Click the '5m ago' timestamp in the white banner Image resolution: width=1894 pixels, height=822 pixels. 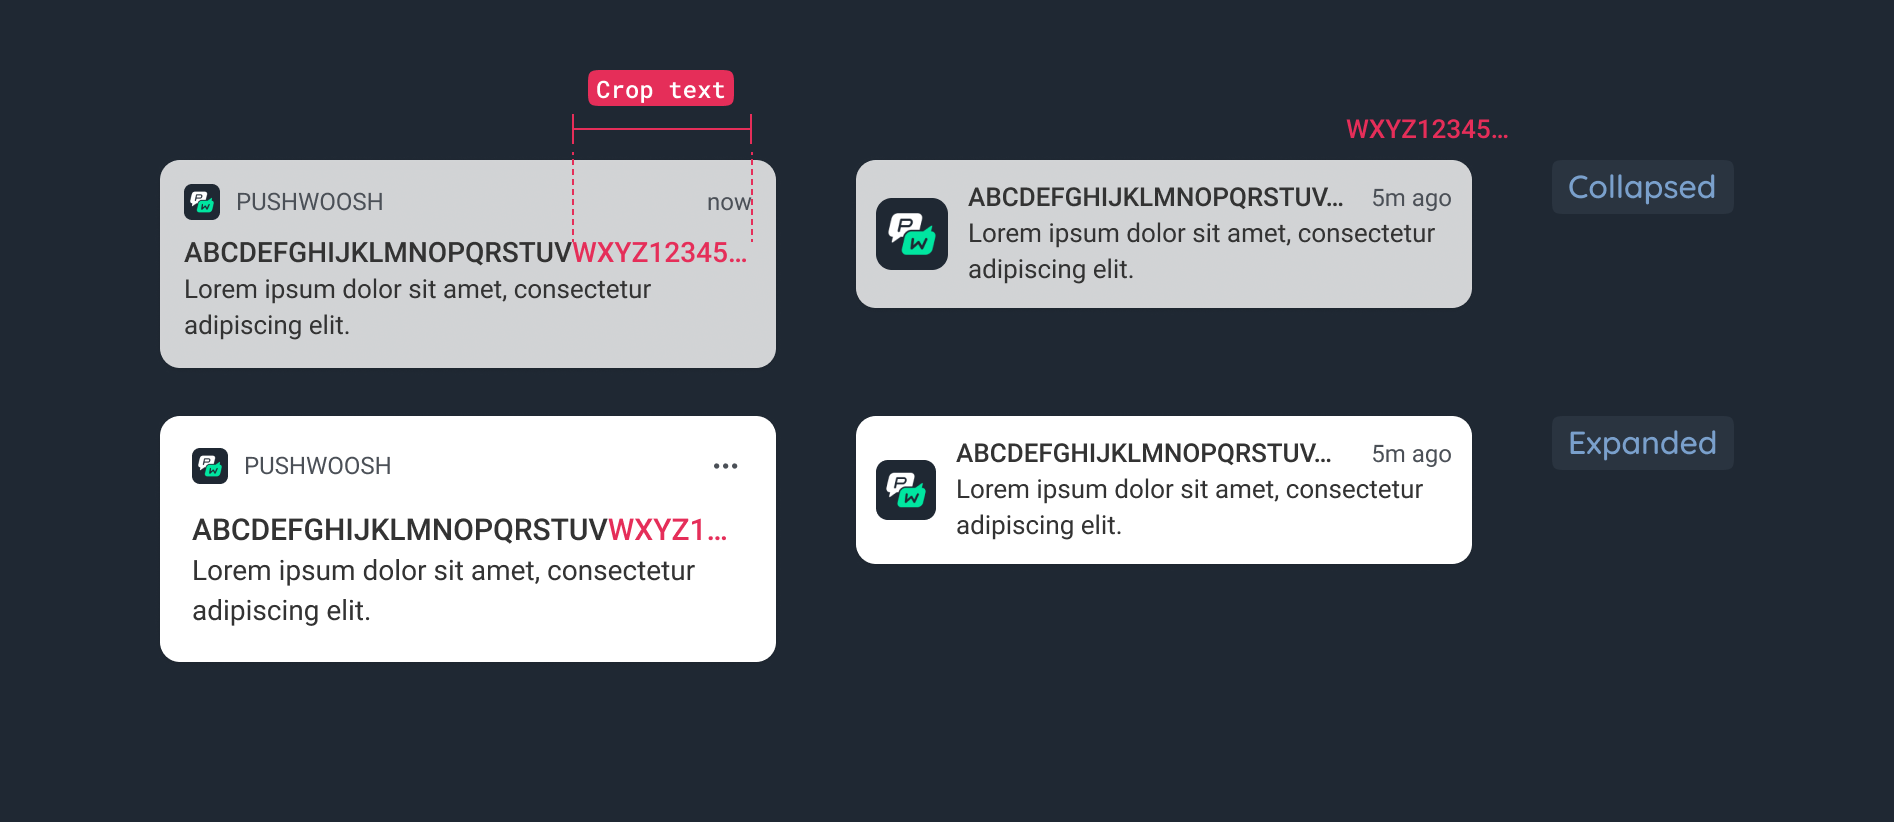[1411, 454]
